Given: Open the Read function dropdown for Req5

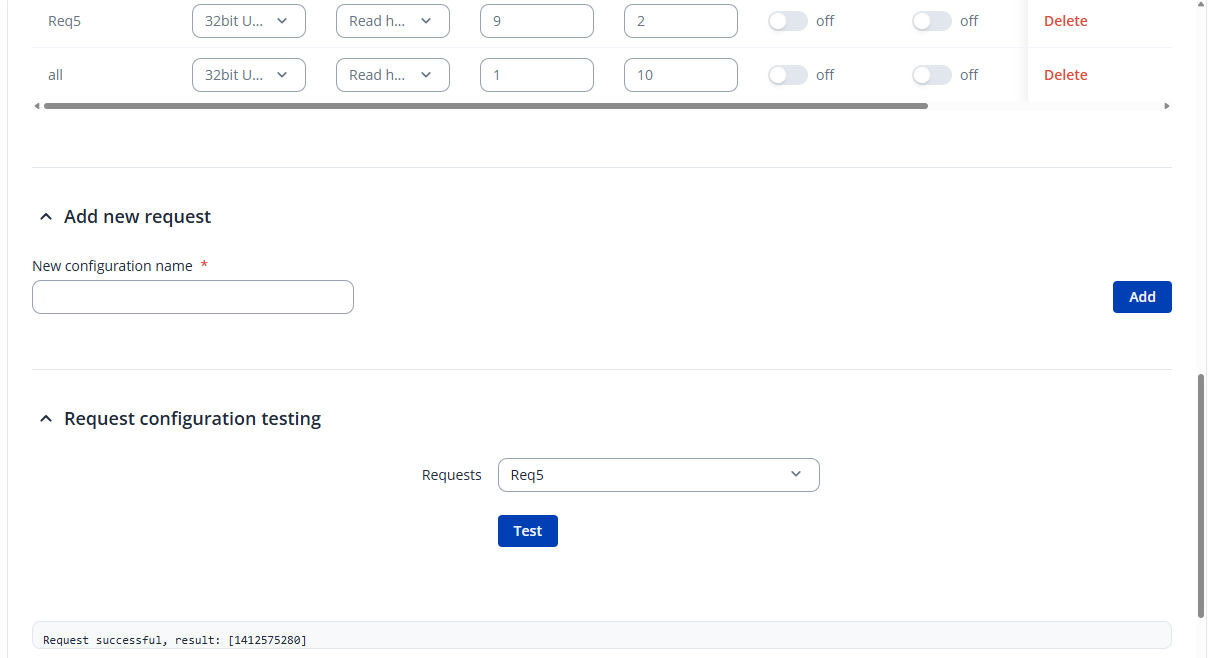Looking at the screenshot, I should pos(392,21).
